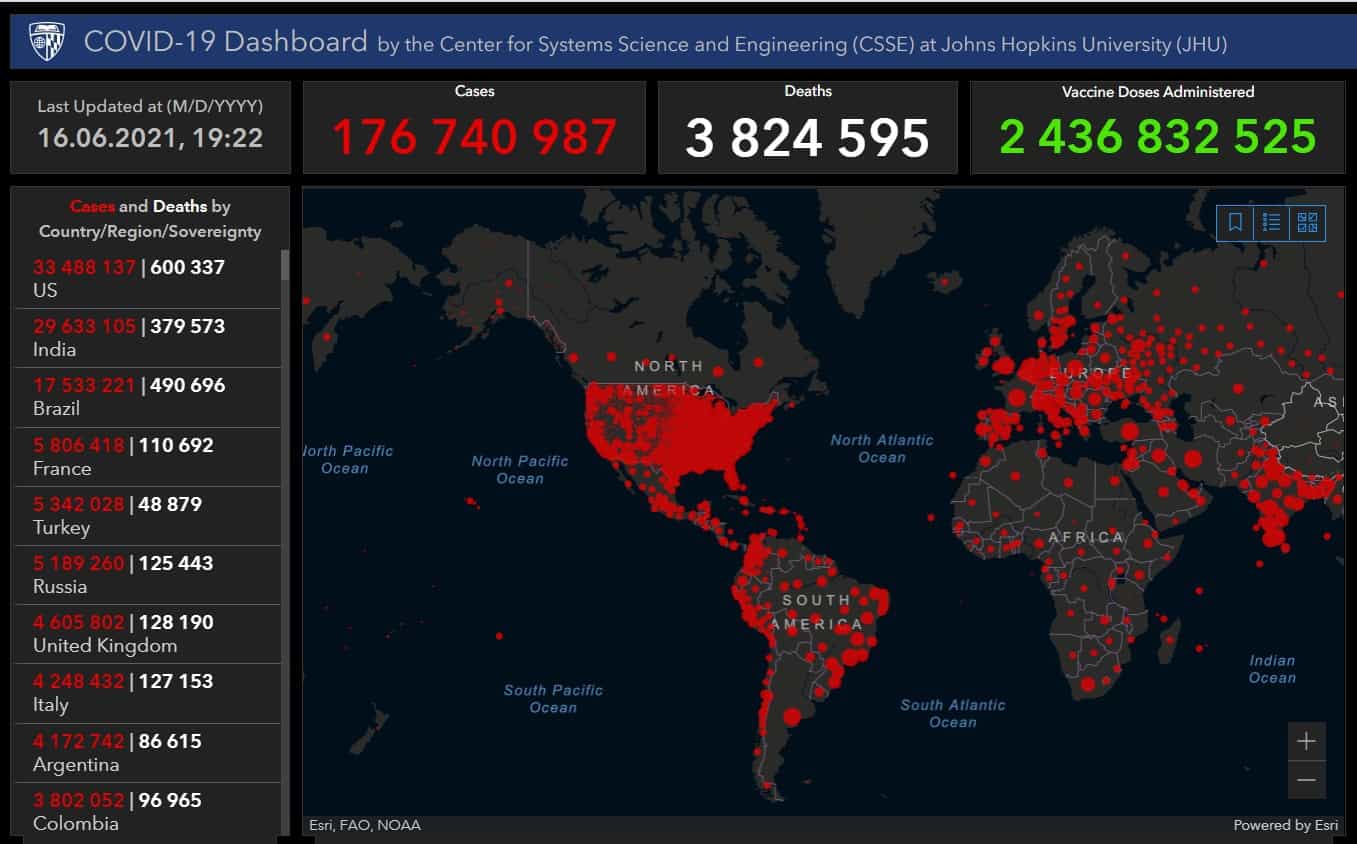The width and height of the screenshot is (1357, 844).
Task: Zoom out with the minus button
Action: (x=1306, y=779)
